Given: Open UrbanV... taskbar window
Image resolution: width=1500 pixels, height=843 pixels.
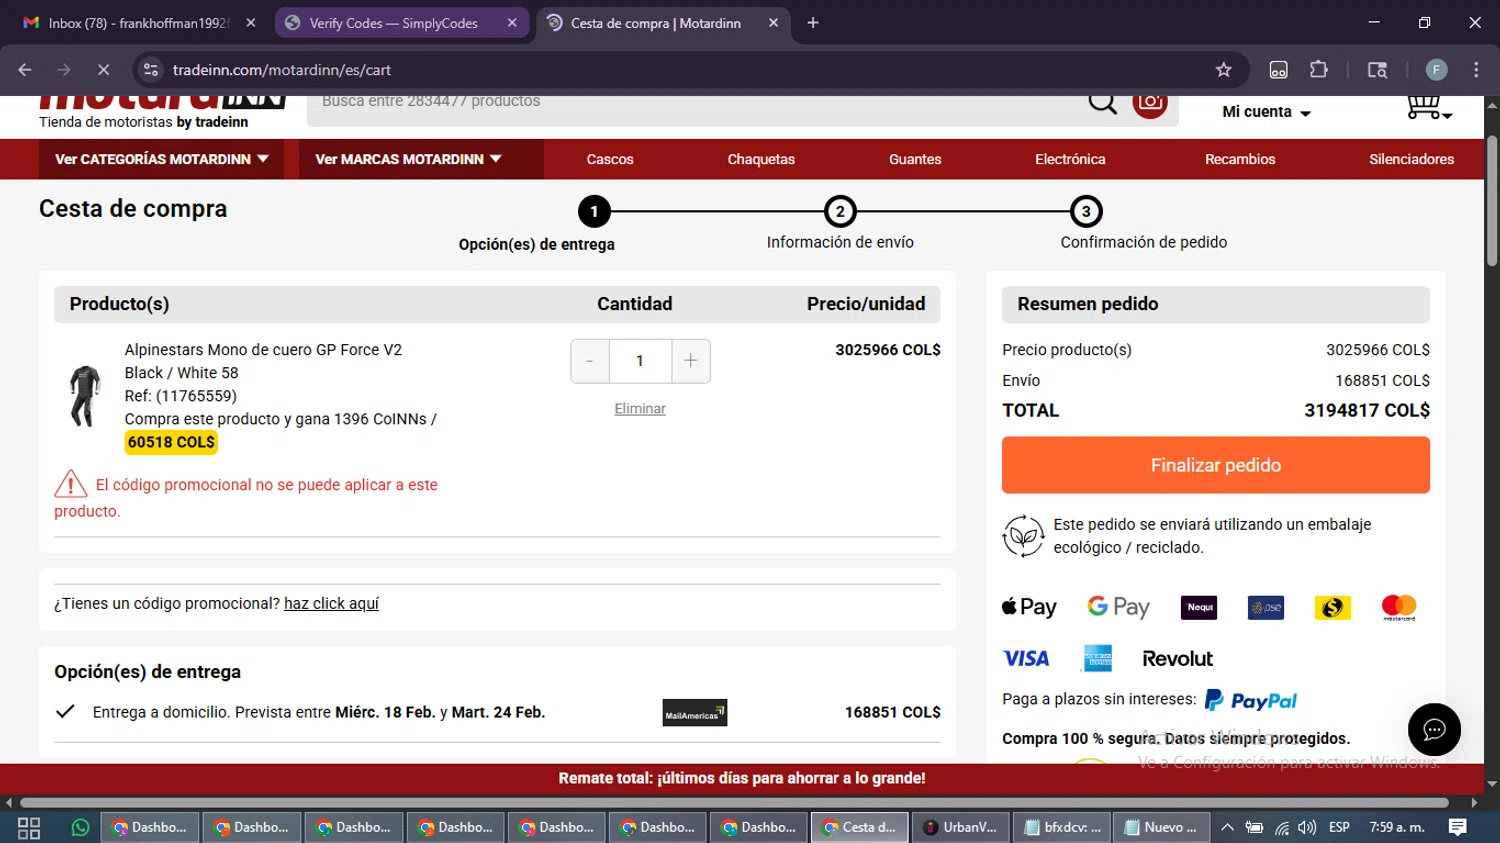Looking at the screenshot, I should 960,827.
